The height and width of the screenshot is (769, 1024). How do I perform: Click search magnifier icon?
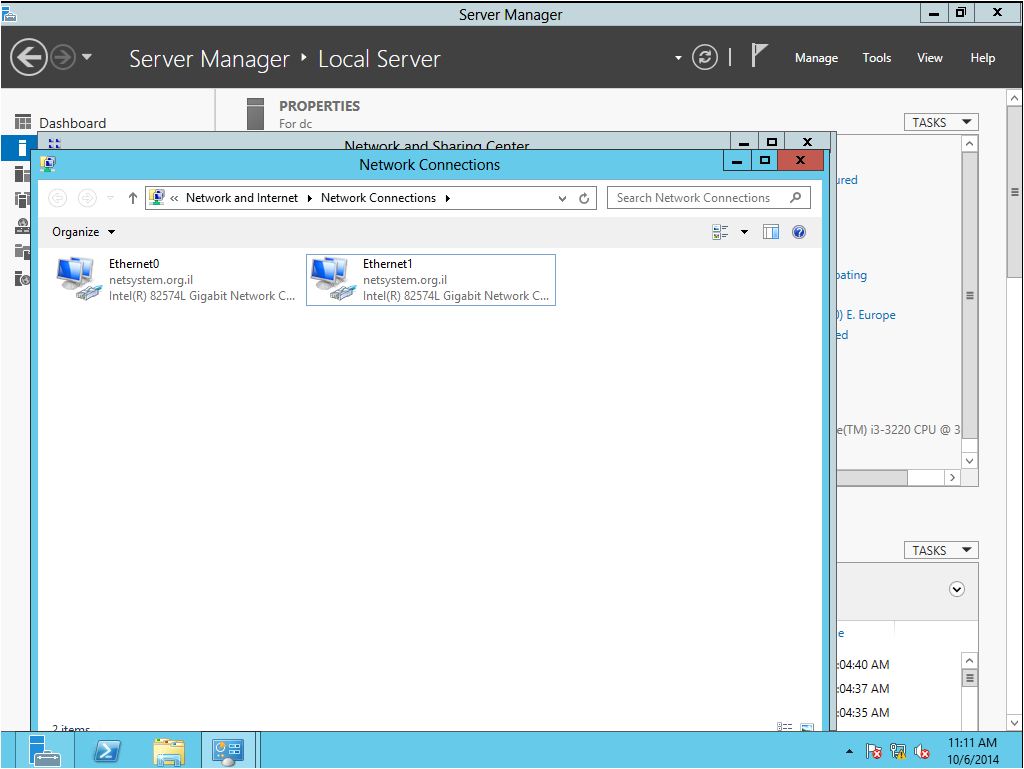(x=795, y=197)
